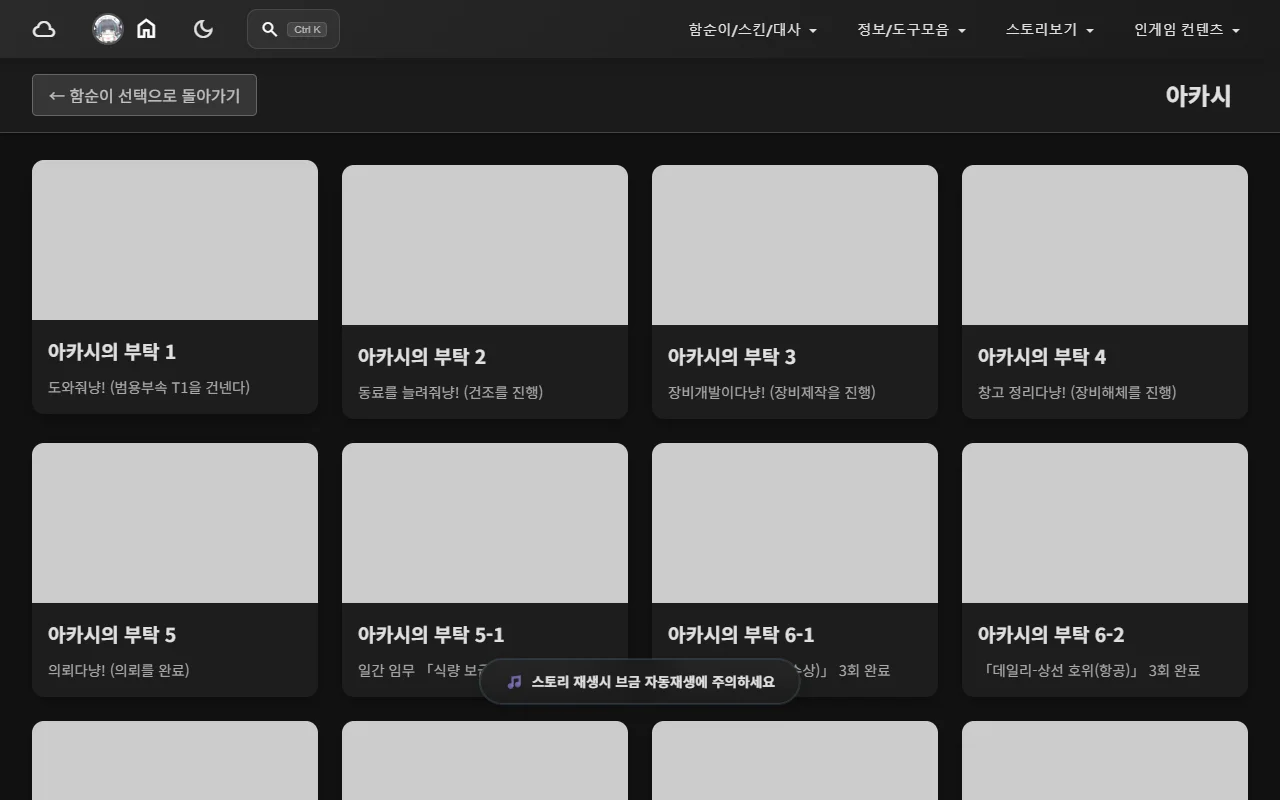
Task: Click description 창고 정리다냥! (장비해체를 진행)
Action: point(1077,392)
